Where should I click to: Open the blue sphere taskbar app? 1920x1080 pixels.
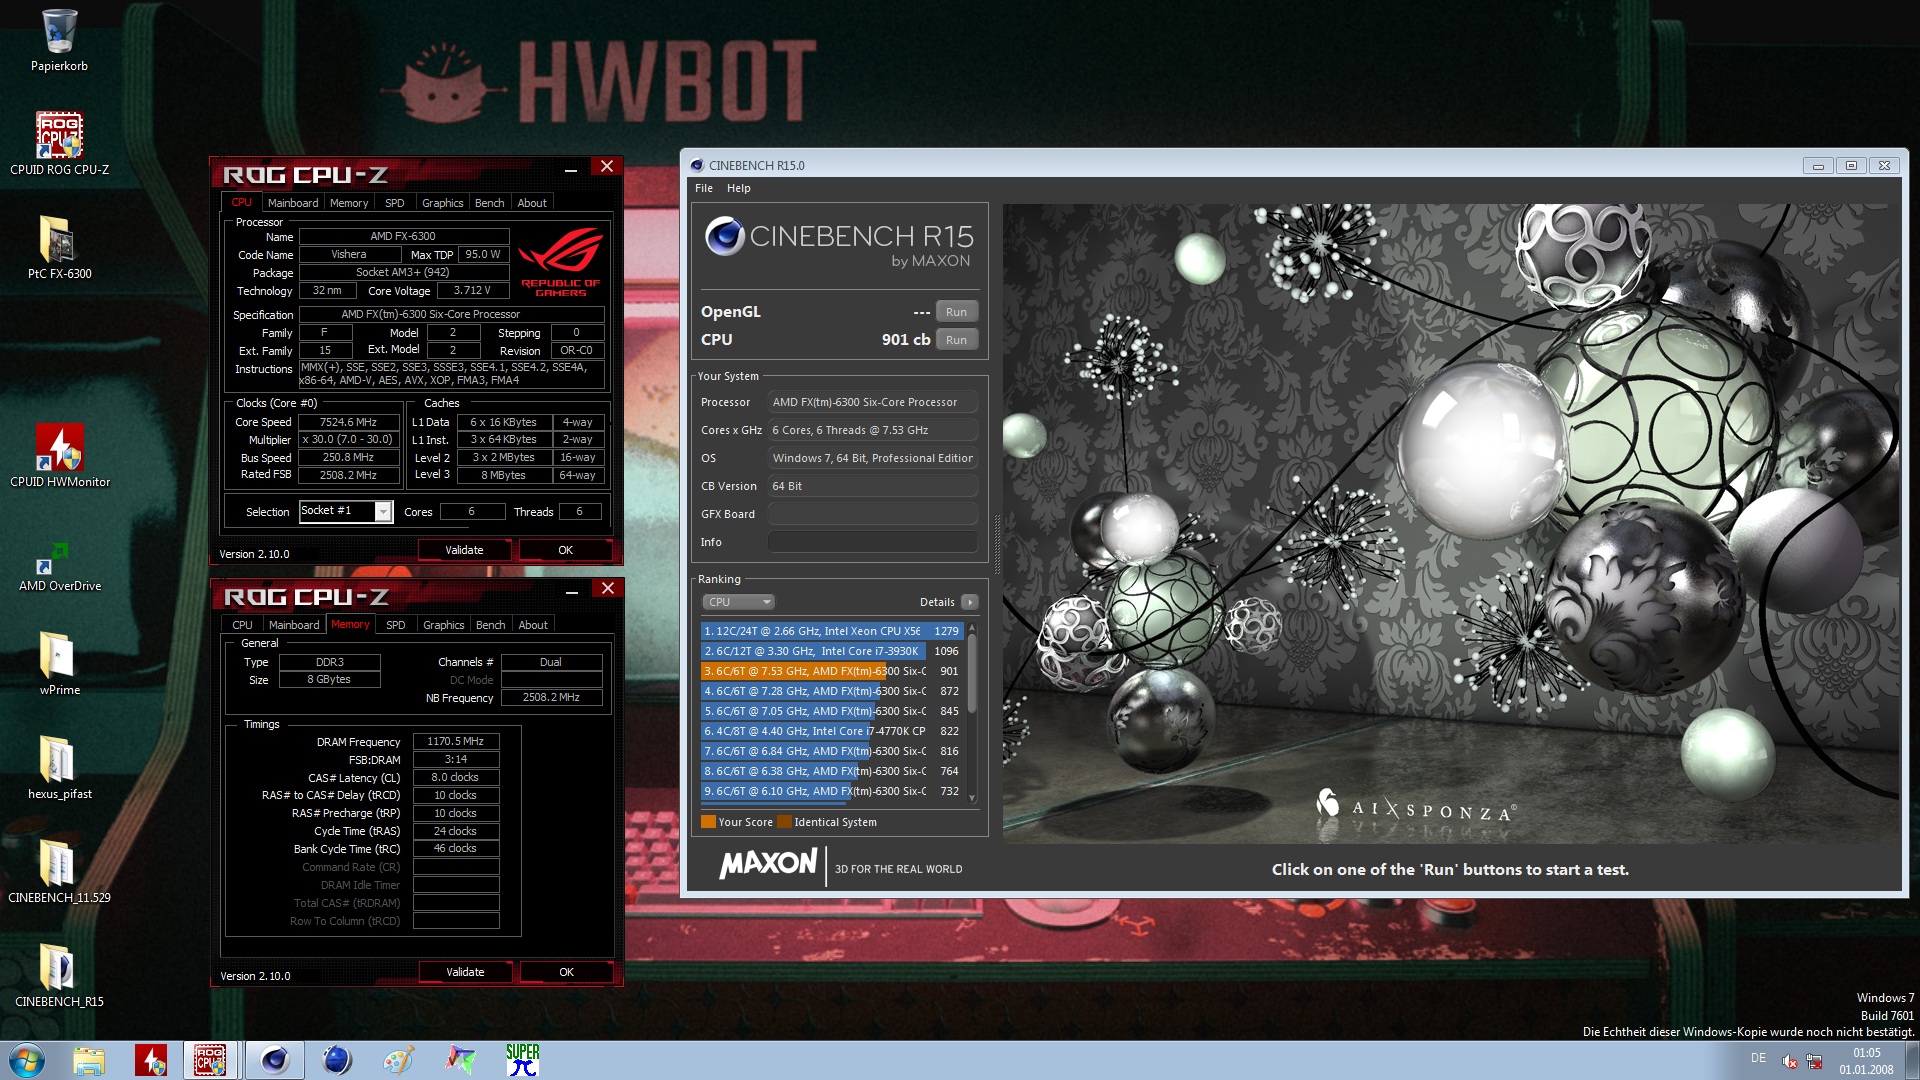coord(337,1060)
